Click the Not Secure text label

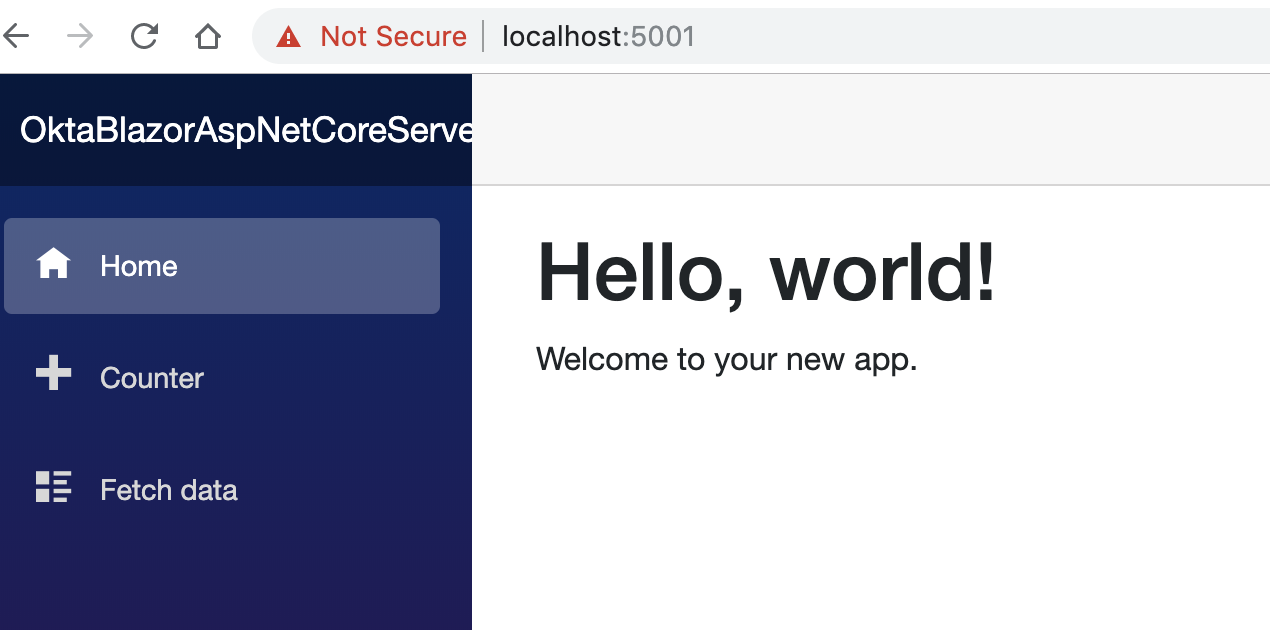click(393, 37)
